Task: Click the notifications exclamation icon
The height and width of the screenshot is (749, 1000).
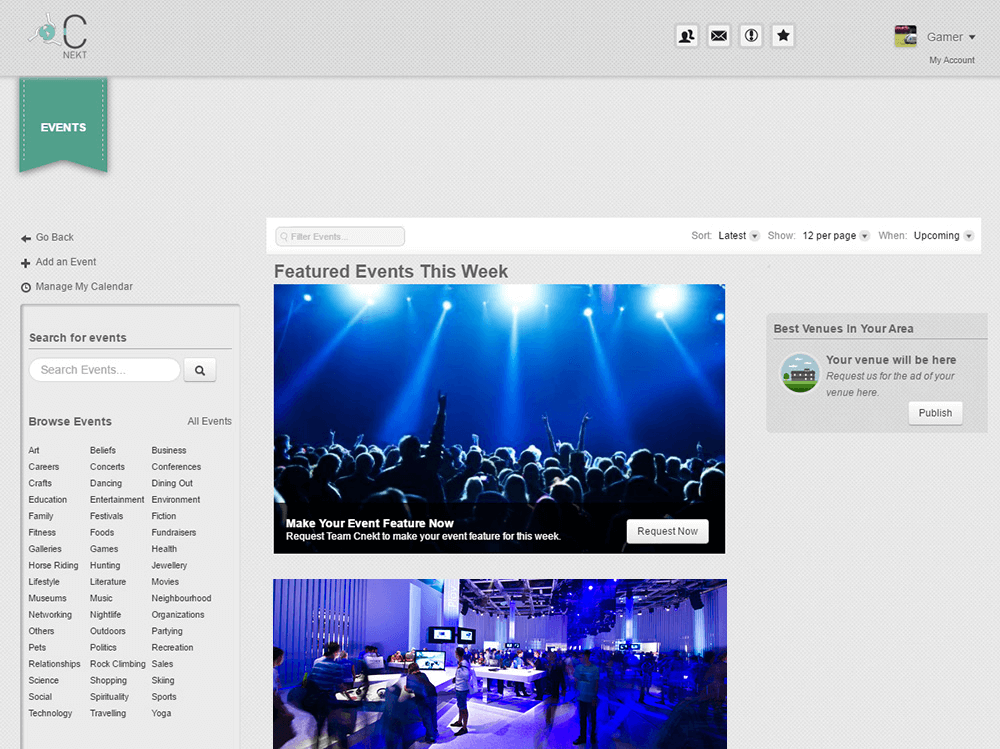Action: 750,35
